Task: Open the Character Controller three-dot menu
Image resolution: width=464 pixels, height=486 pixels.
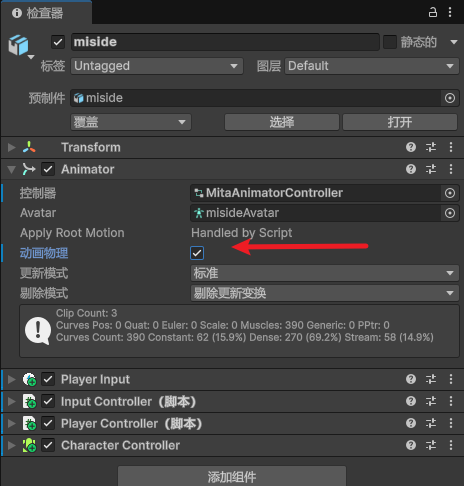Action: 451,445
